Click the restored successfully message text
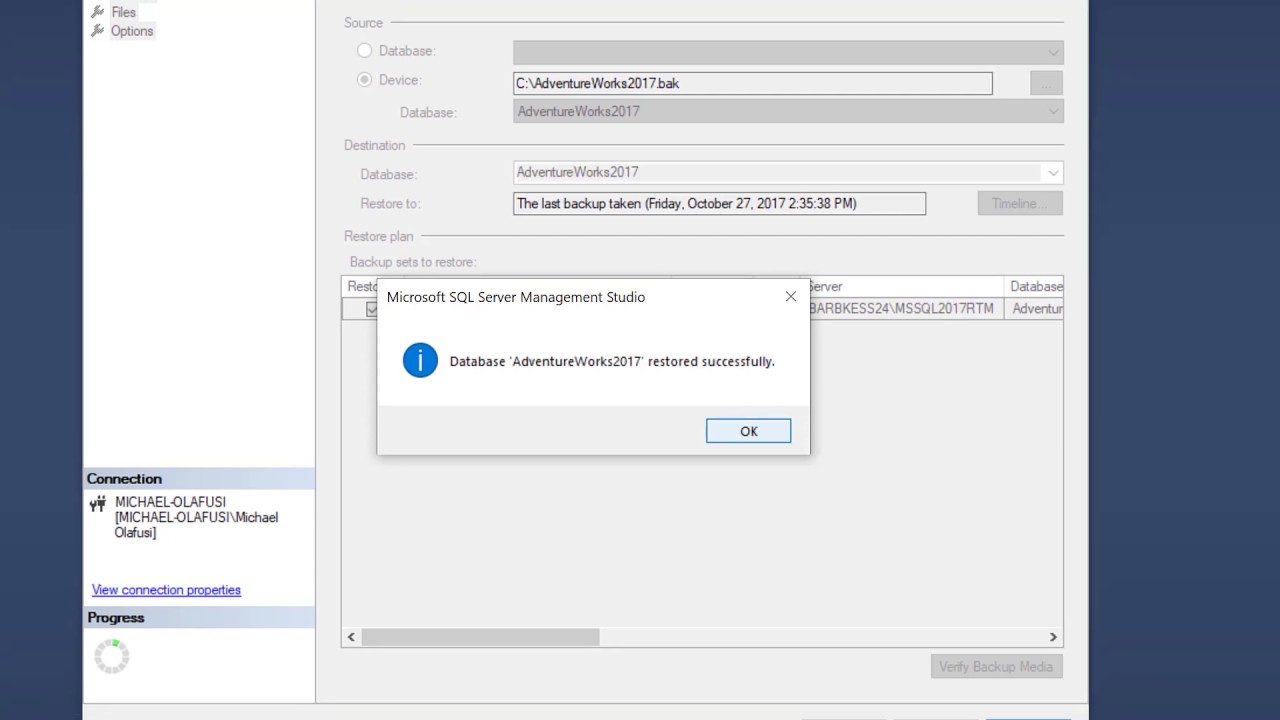The width and height of the screenshot is (1280, 720). [x=612, y=361]
